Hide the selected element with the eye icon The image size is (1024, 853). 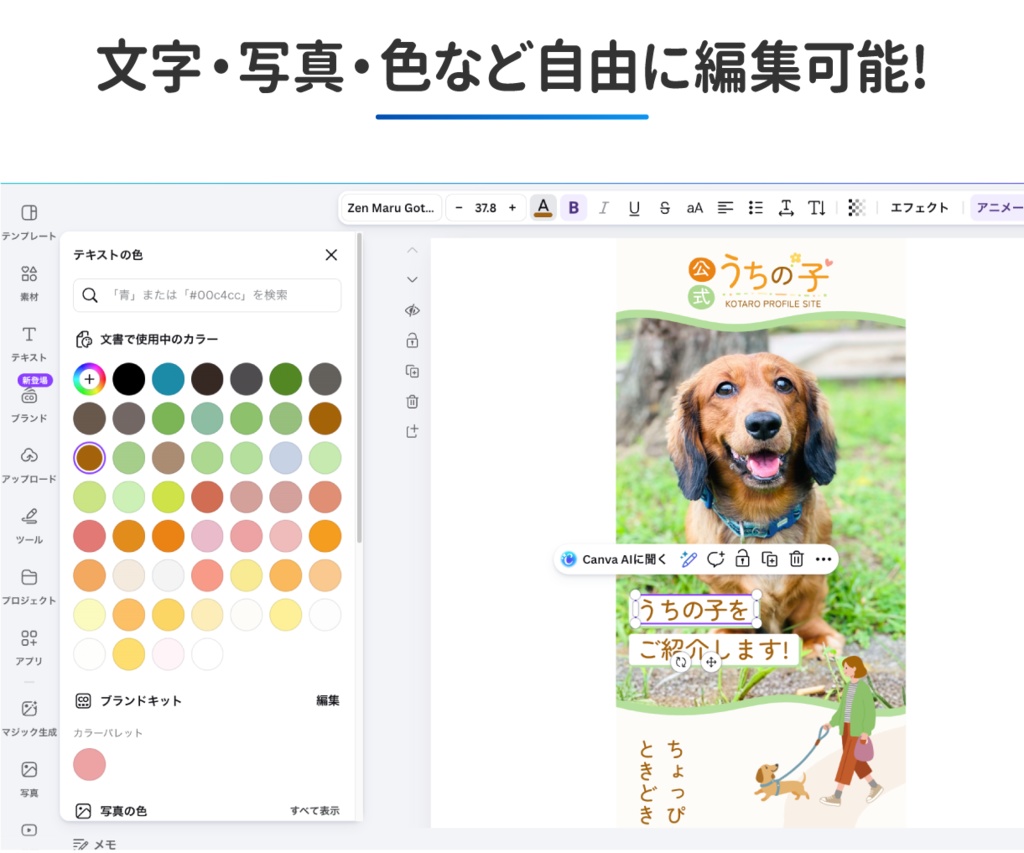click(x=412, y=310)
